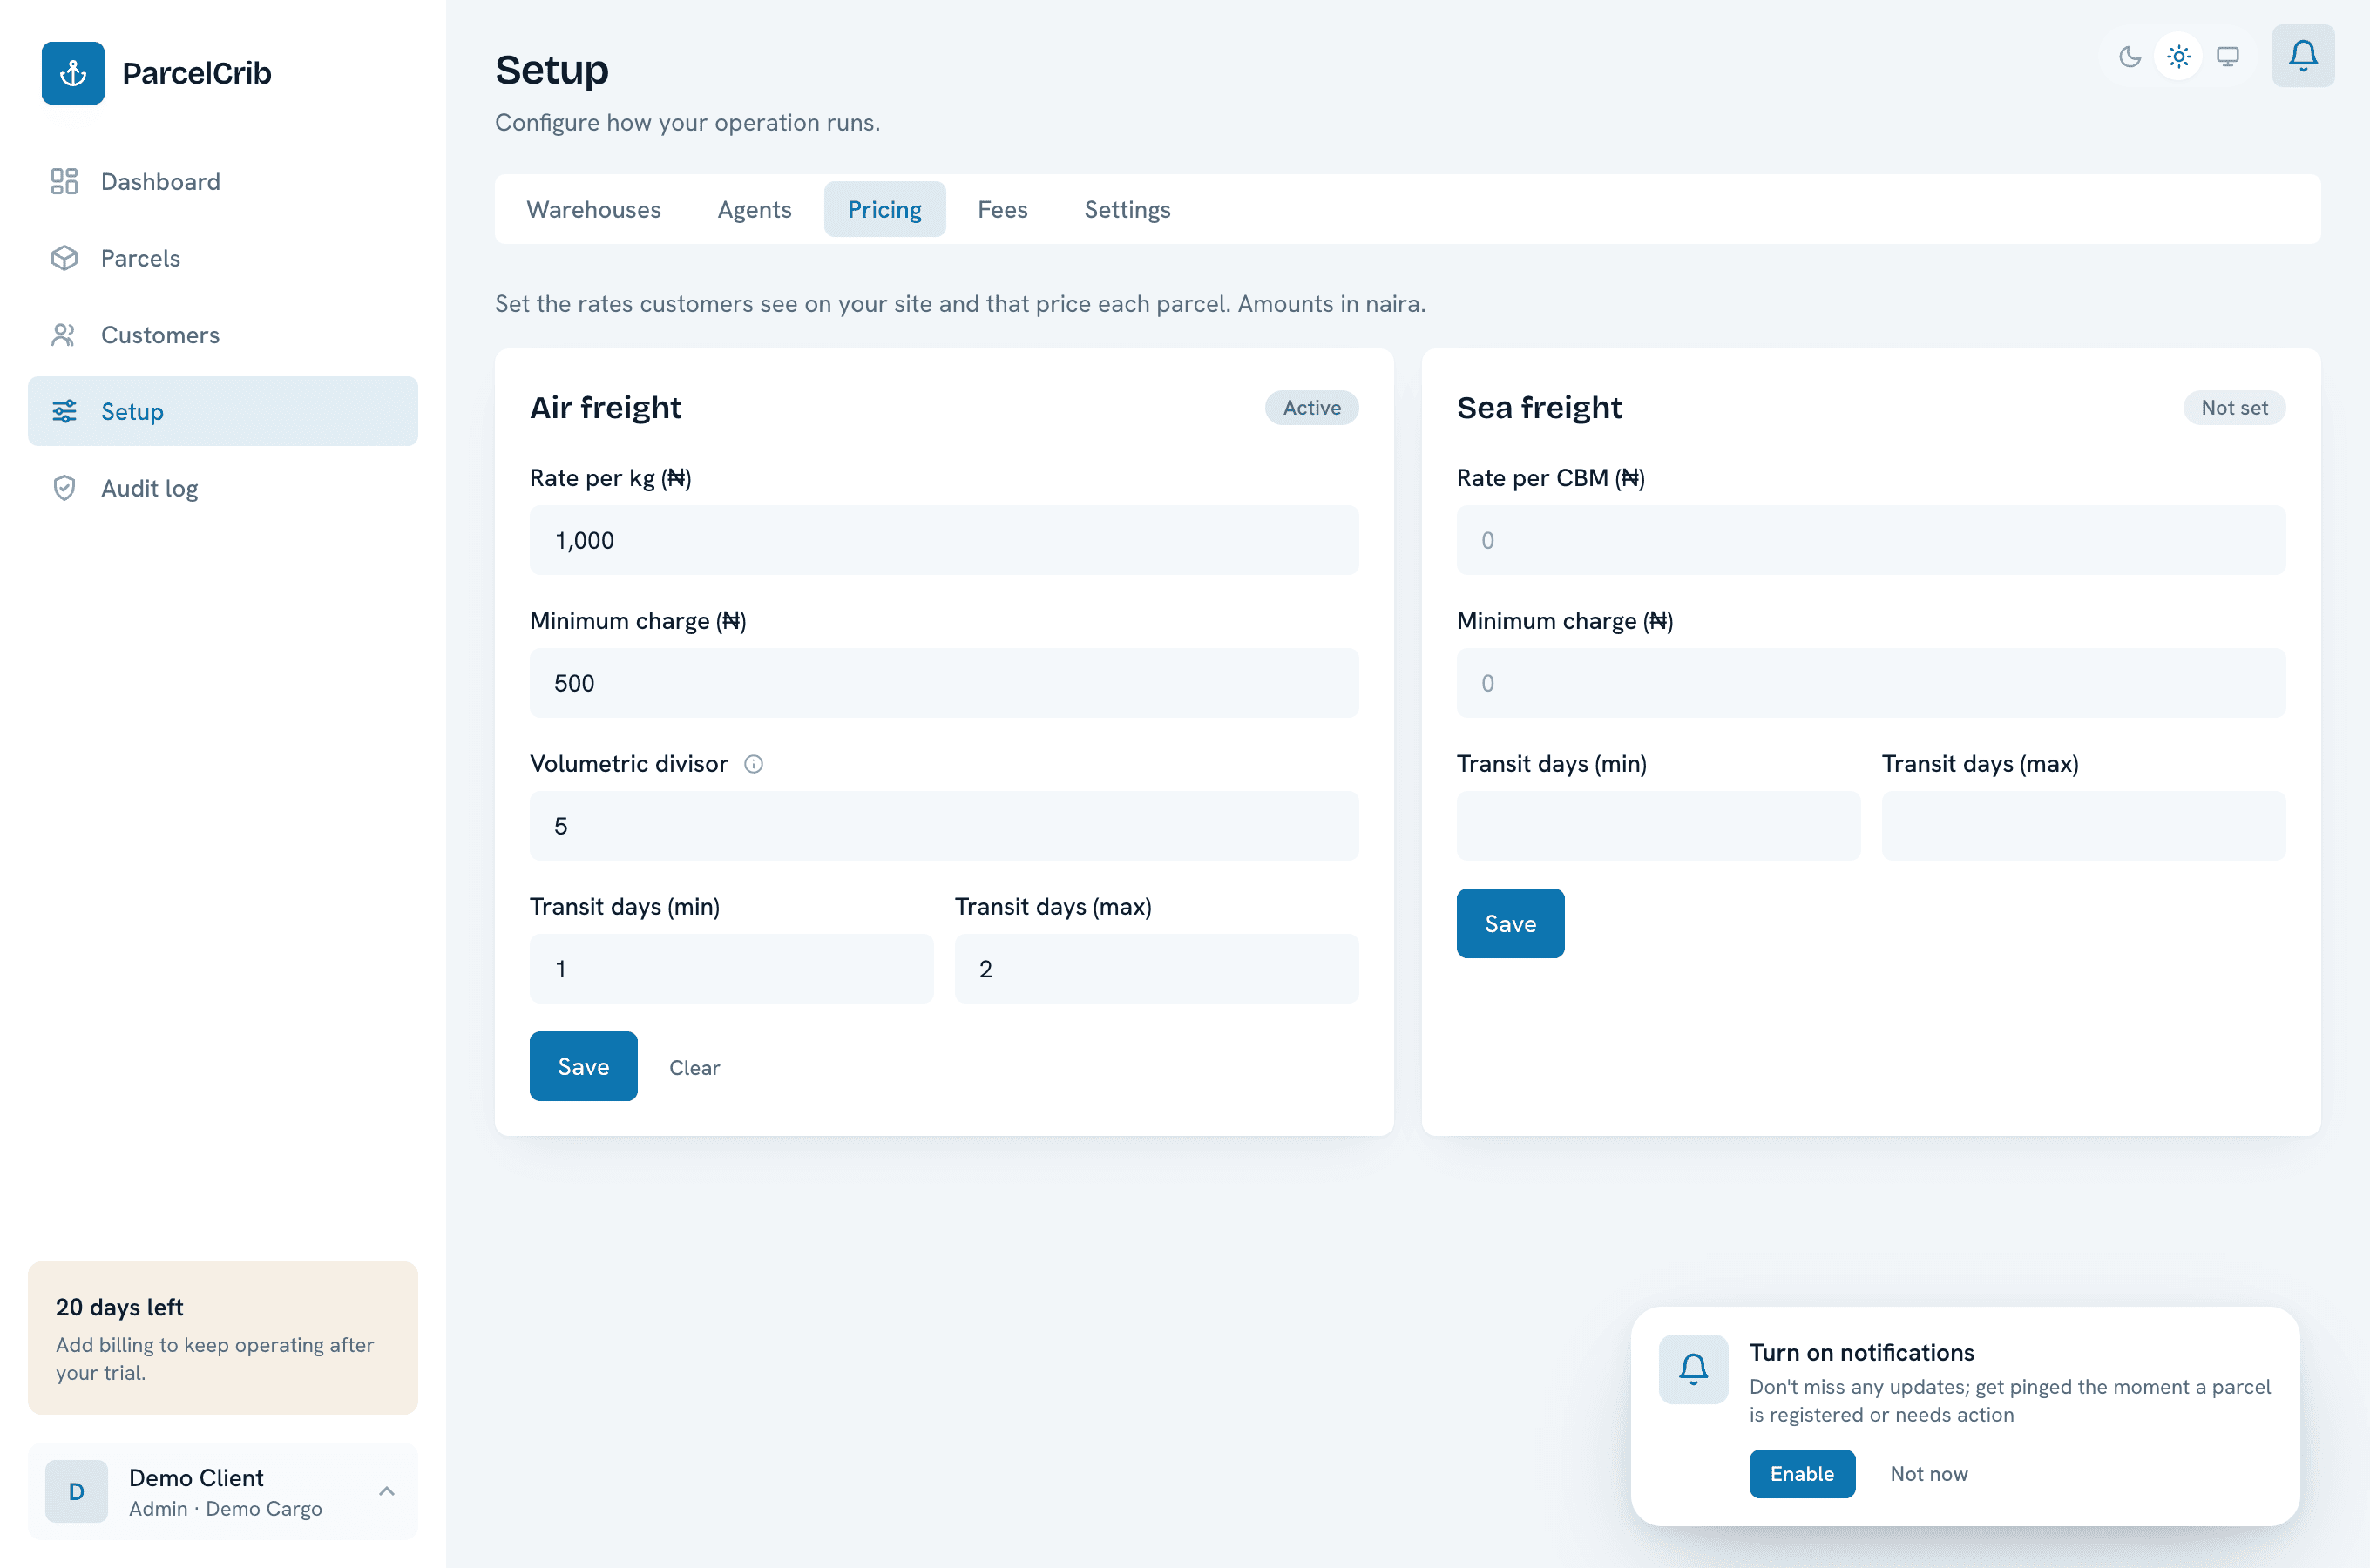The image size is (2370, 1568).
Task: Click Sea freight Transit days (min) field
Action: click(1659, 826)
